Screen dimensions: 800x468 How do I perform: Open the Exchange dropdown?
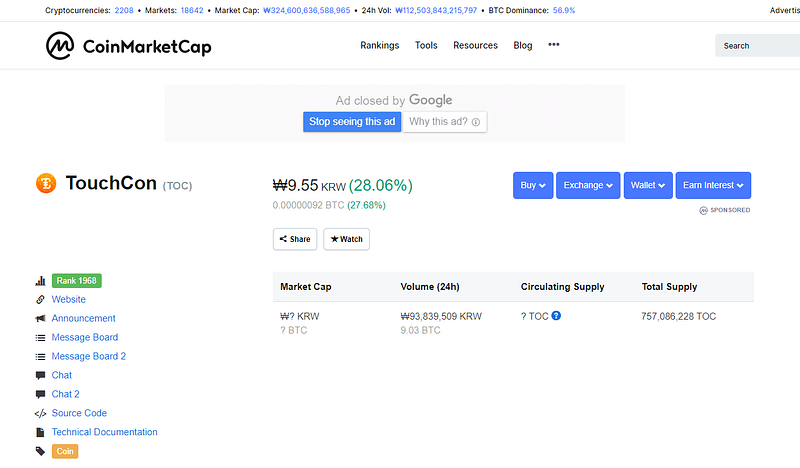[x=588, y=185]
